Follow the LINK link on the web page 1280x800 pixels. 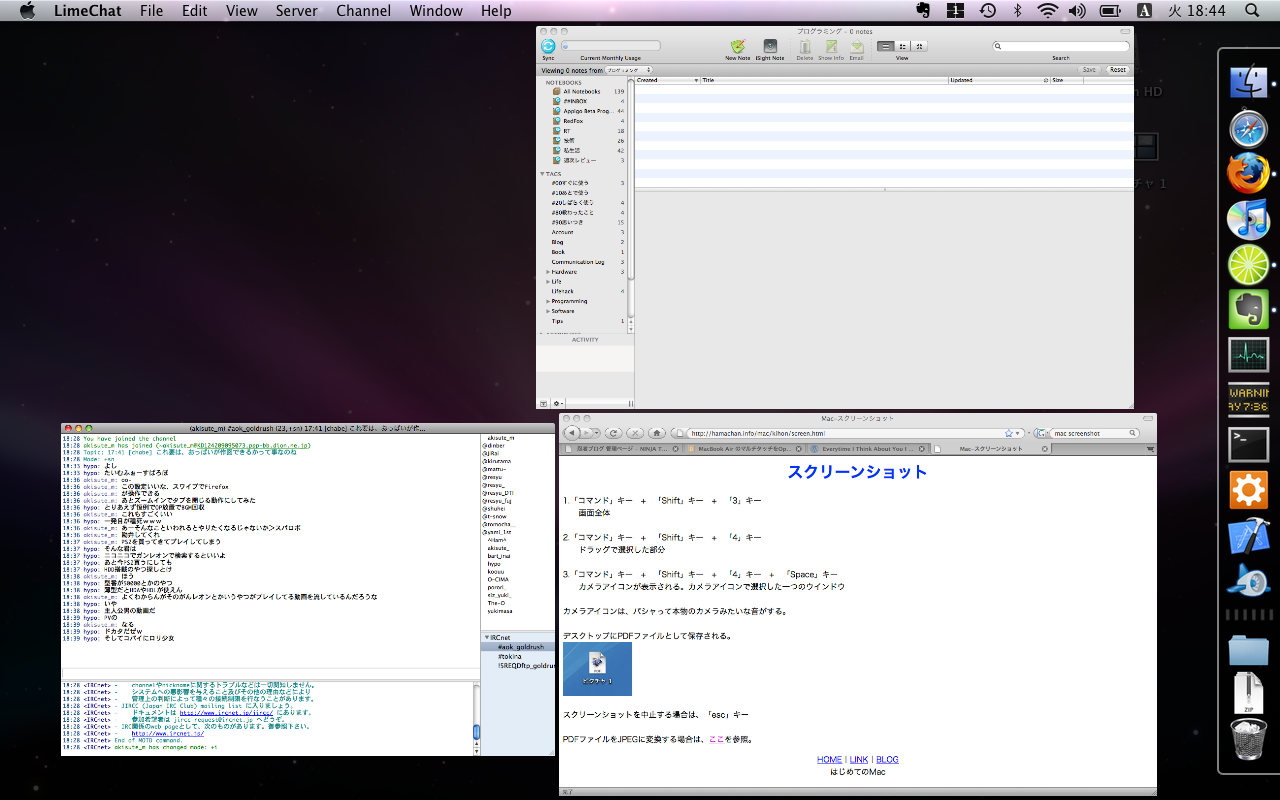859,760
